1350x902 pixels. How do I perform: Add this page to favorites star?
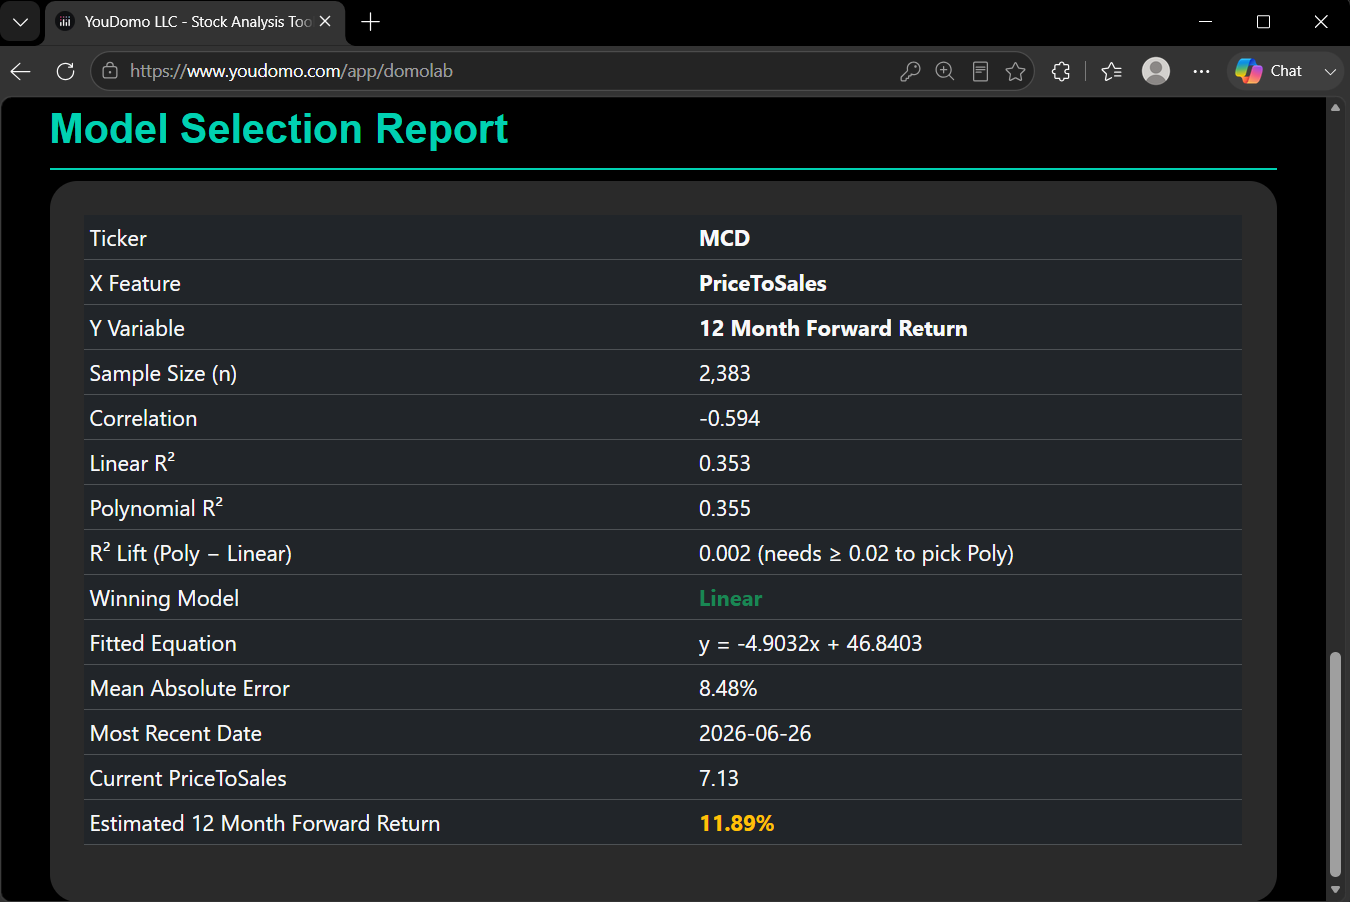[x=1015, y=71]
